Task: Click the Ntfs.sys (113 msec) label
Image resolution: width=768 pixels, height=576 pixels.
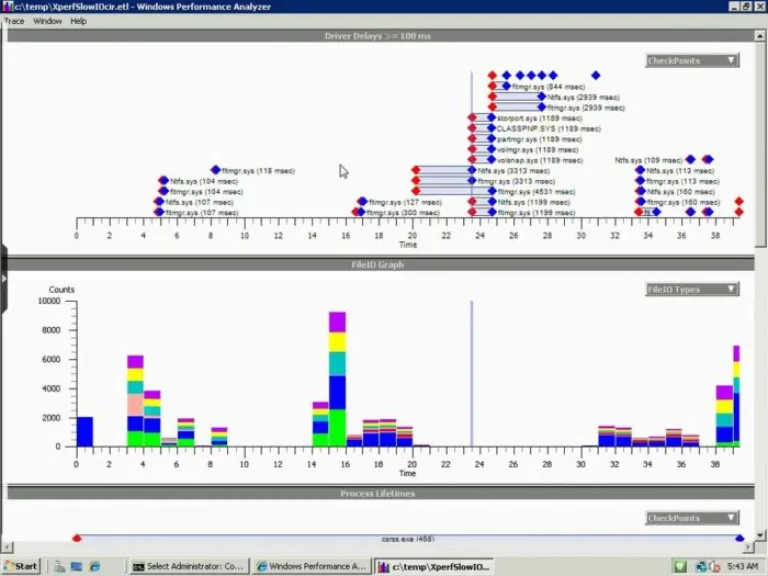Action: (x=680, y=171)
